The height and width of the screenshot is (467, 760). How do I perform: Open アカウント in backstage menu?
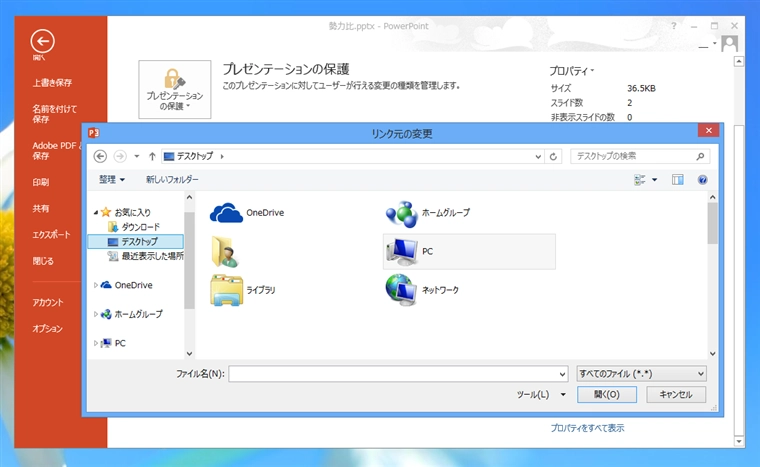tap(48, 303)
